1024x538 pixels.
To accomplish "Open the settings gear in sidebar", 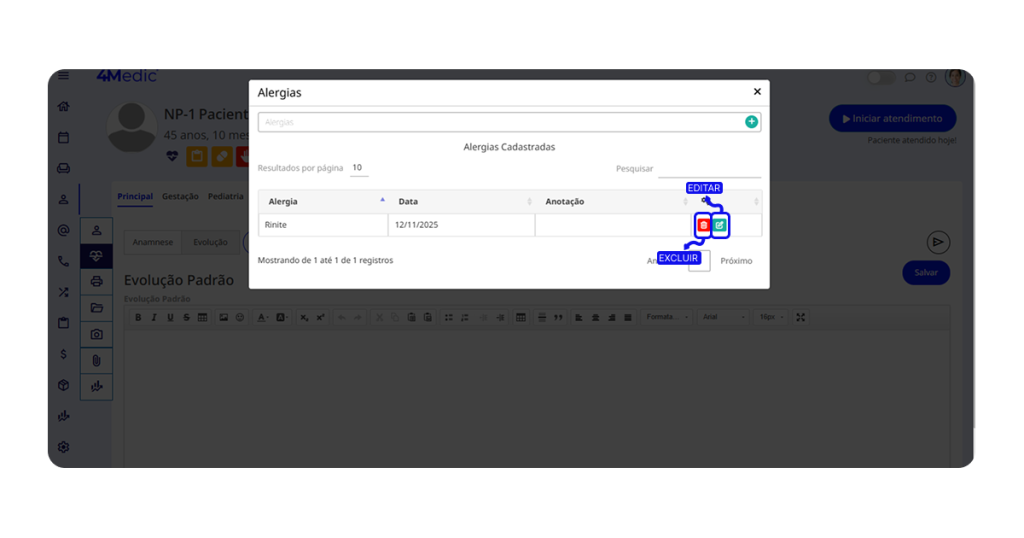I will click(64, 447).
